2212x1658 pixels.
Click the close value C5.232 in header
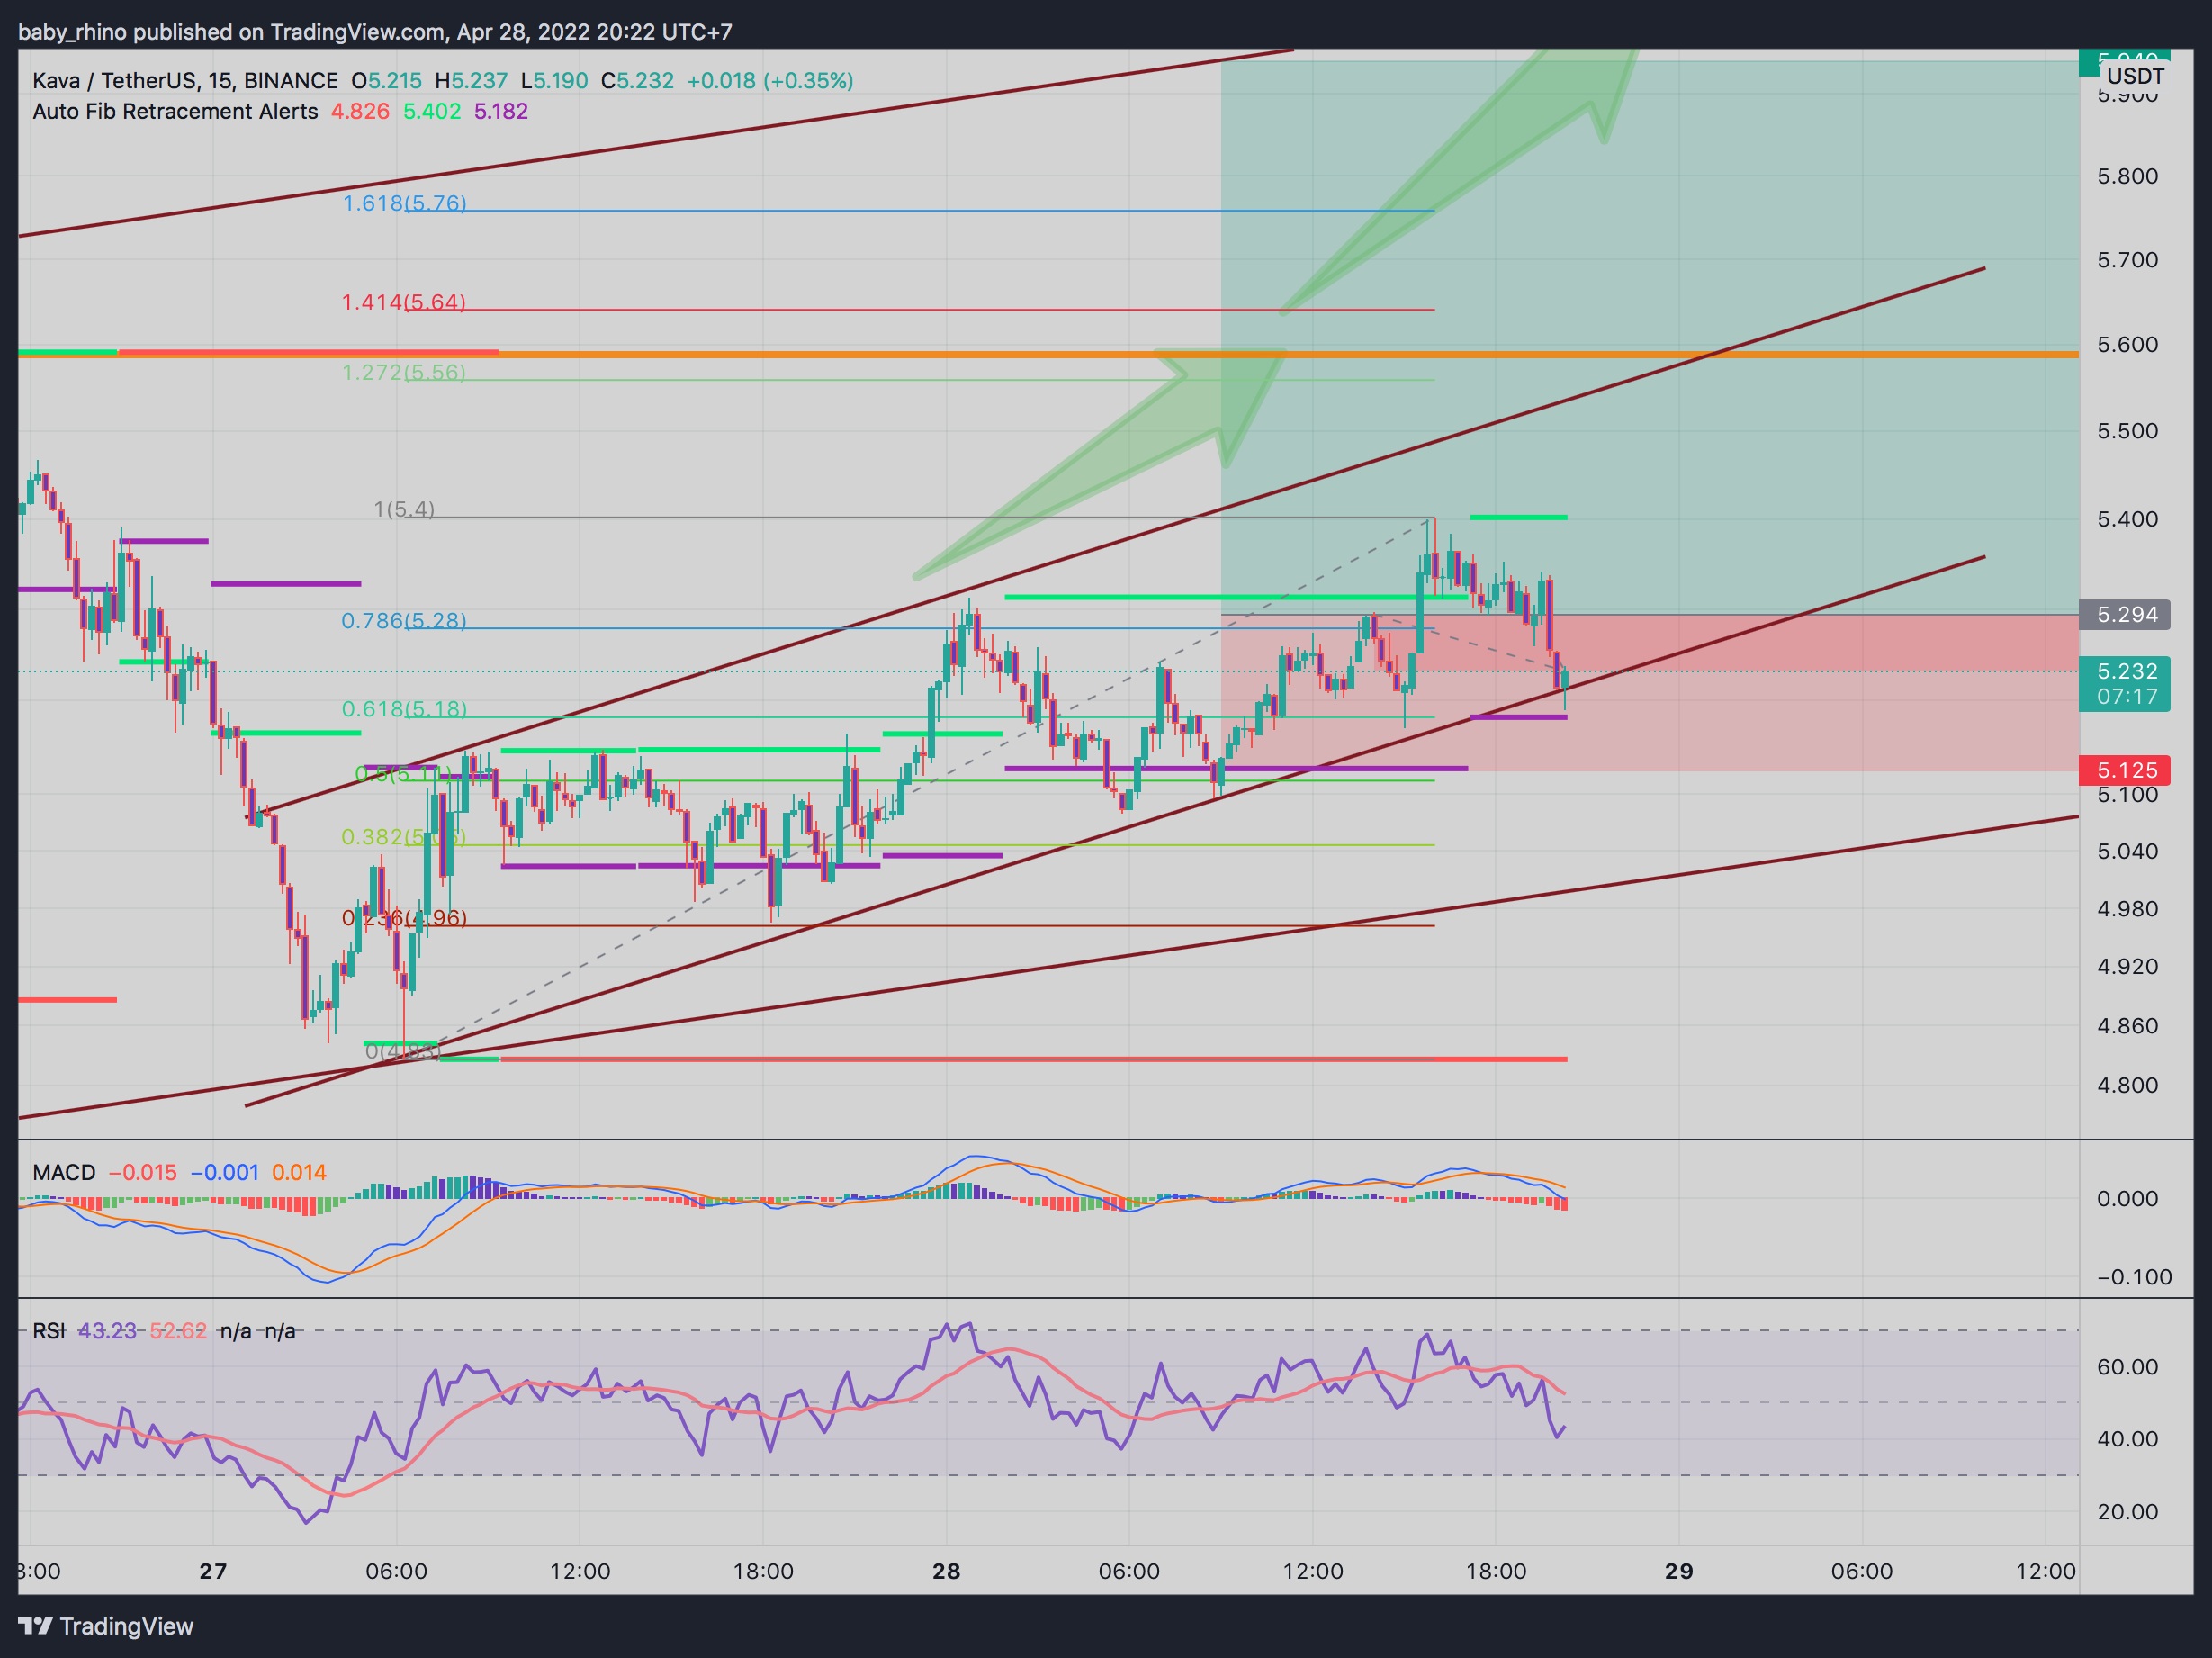coord(637,80)
